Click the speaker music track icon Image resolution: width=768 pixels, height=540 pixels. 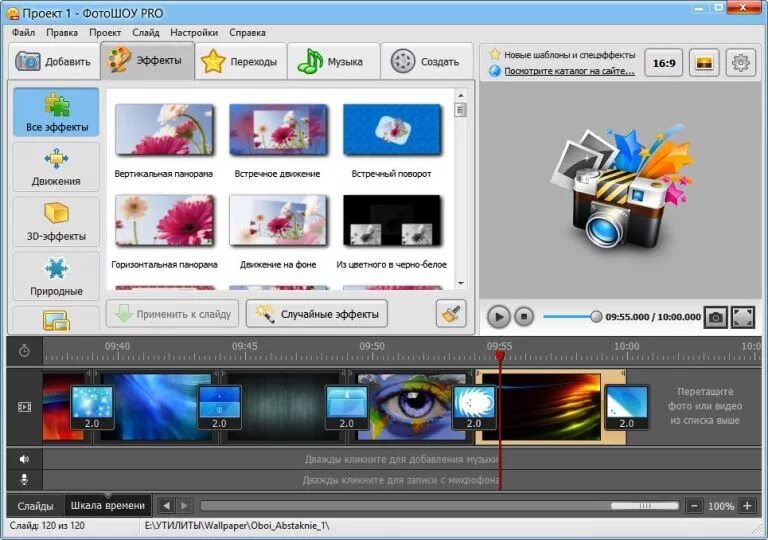[24, 459]
